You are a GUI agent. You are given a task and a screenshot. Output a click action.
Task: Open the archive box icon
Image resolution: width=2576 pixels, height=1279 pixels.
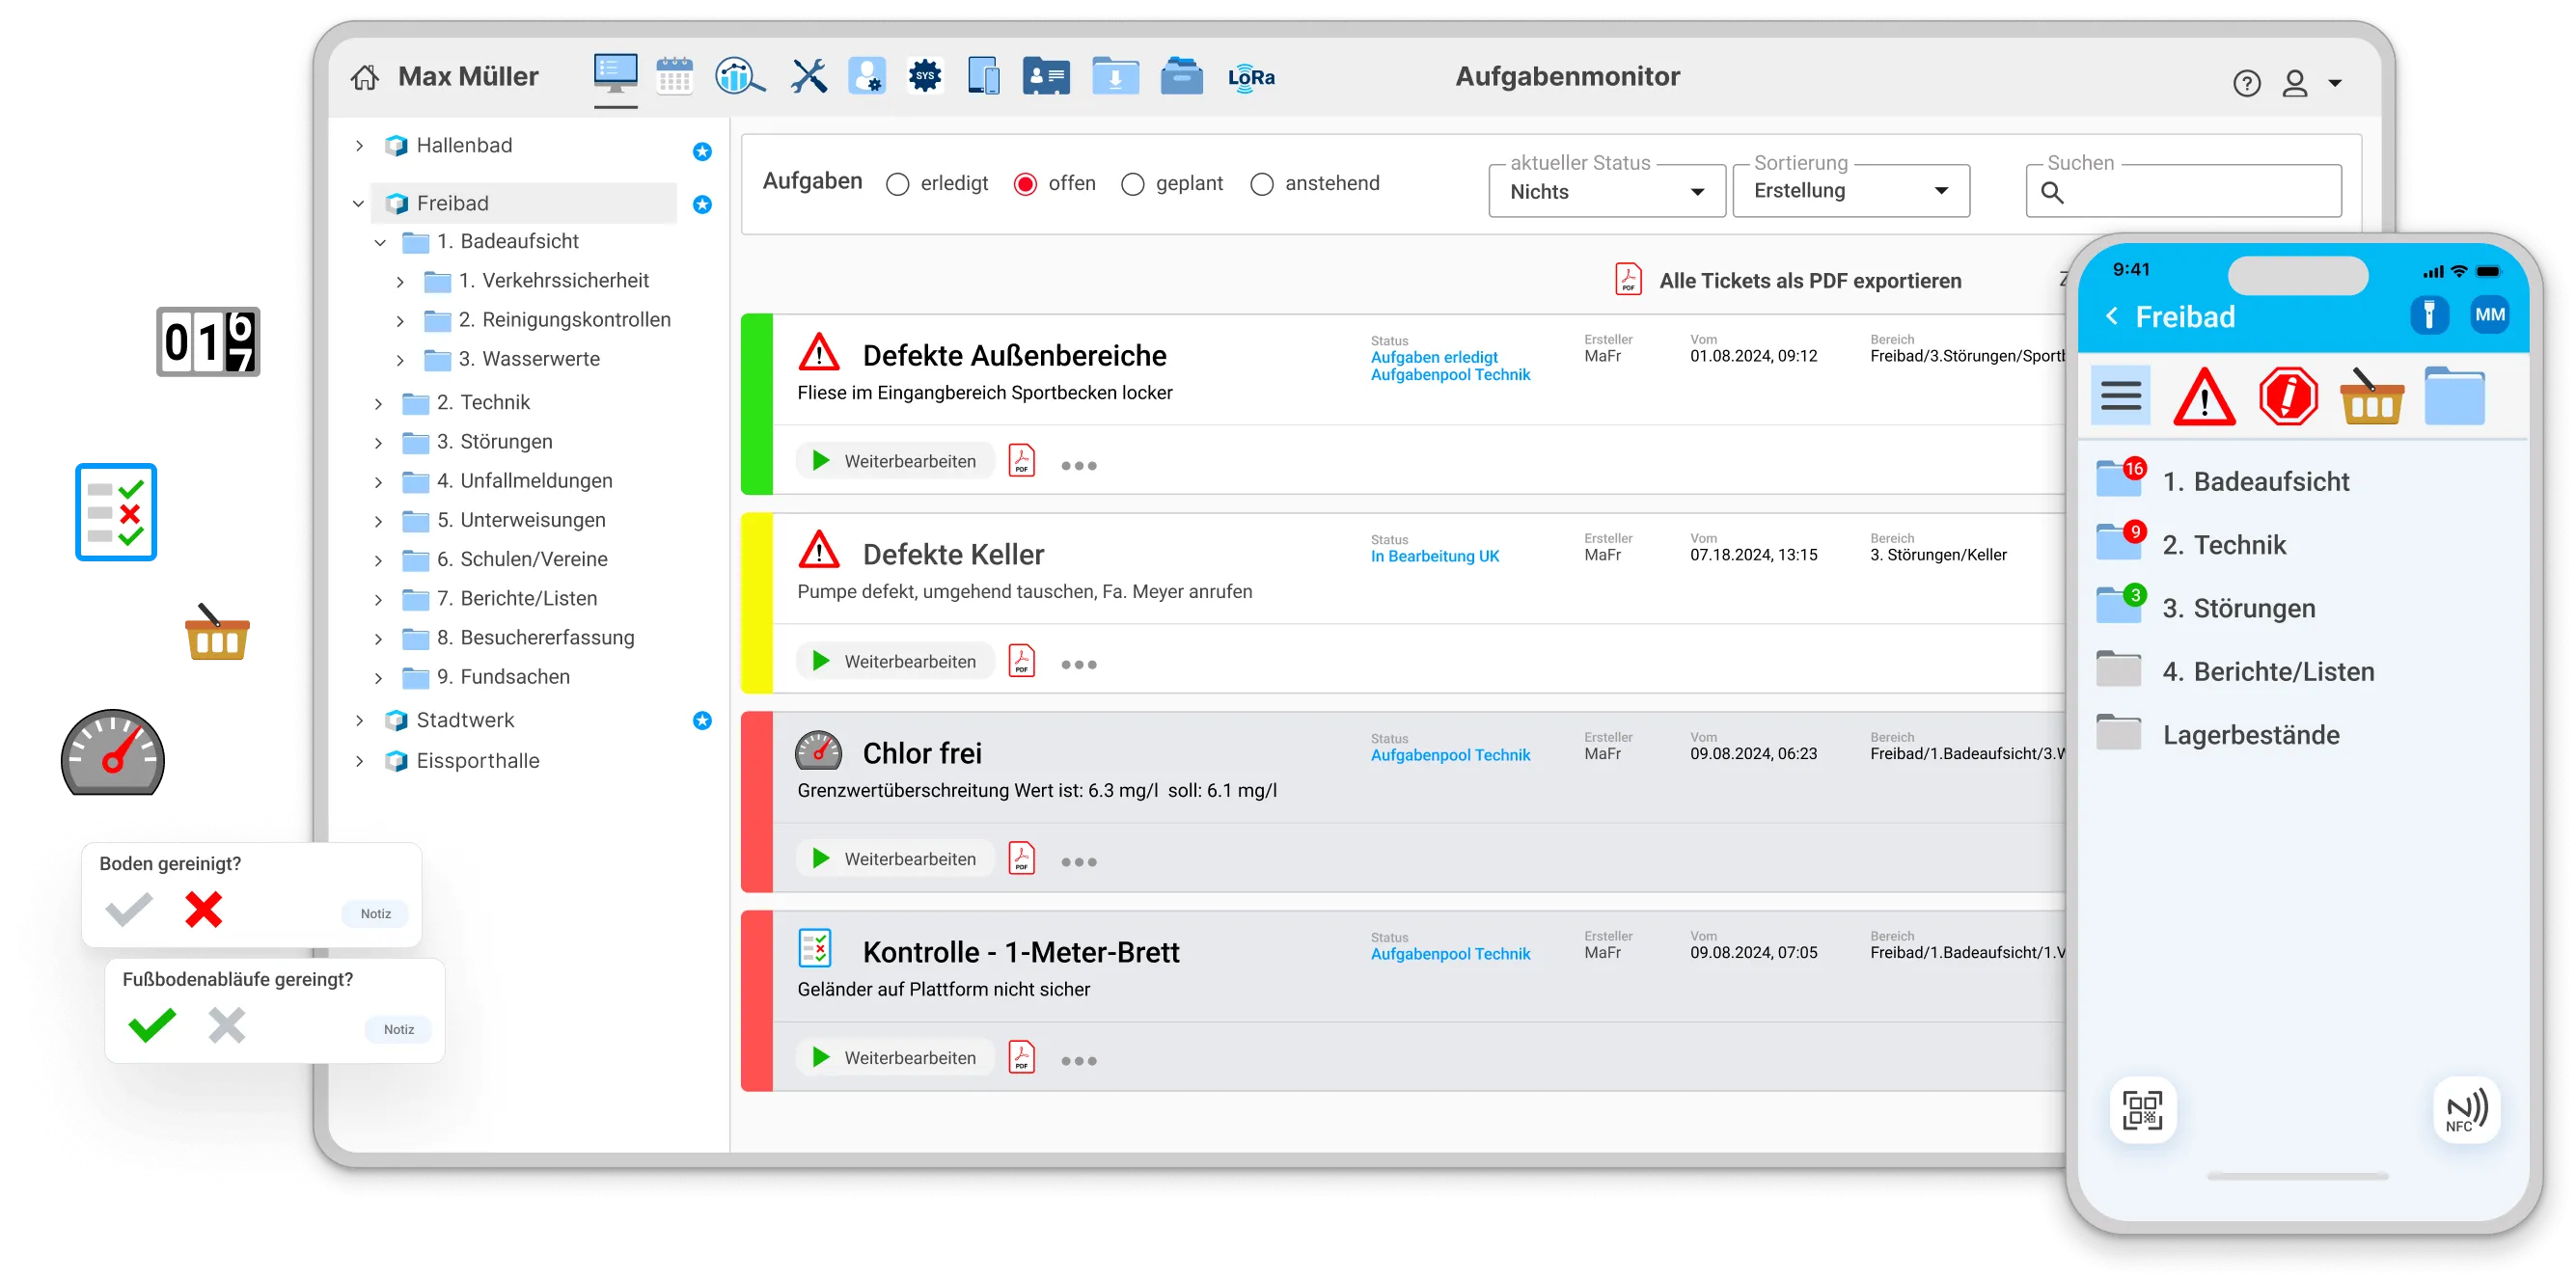1181,76
